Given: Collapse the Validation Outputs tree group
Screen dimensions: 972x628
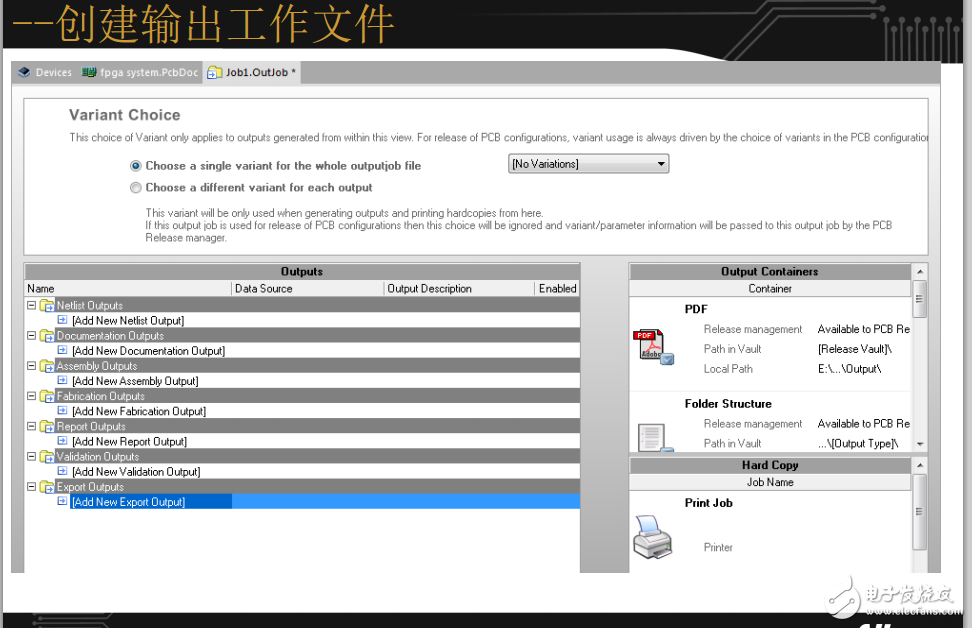Looking at the screenshot, I should click(x=31, y=456).
